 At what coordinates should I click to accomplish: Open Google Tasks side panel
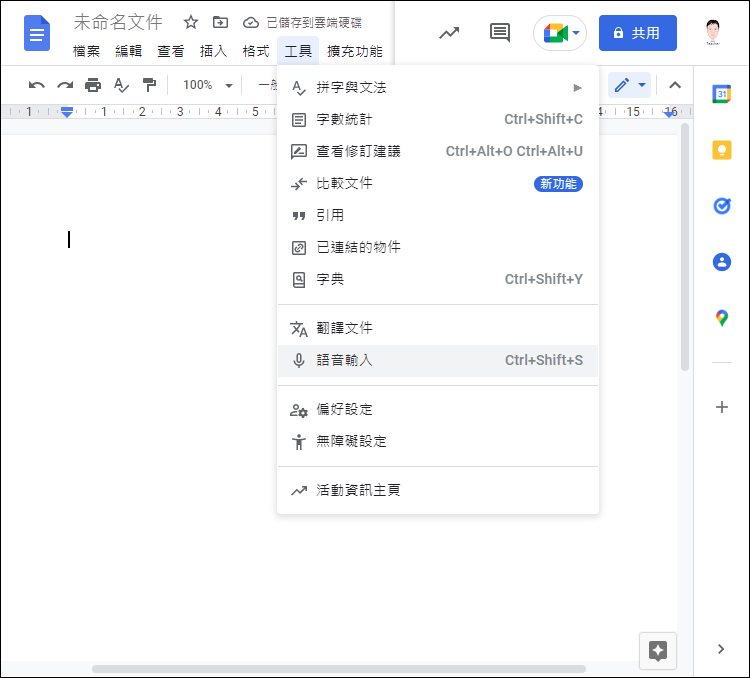pyautogui.click(x=722, y=206)
